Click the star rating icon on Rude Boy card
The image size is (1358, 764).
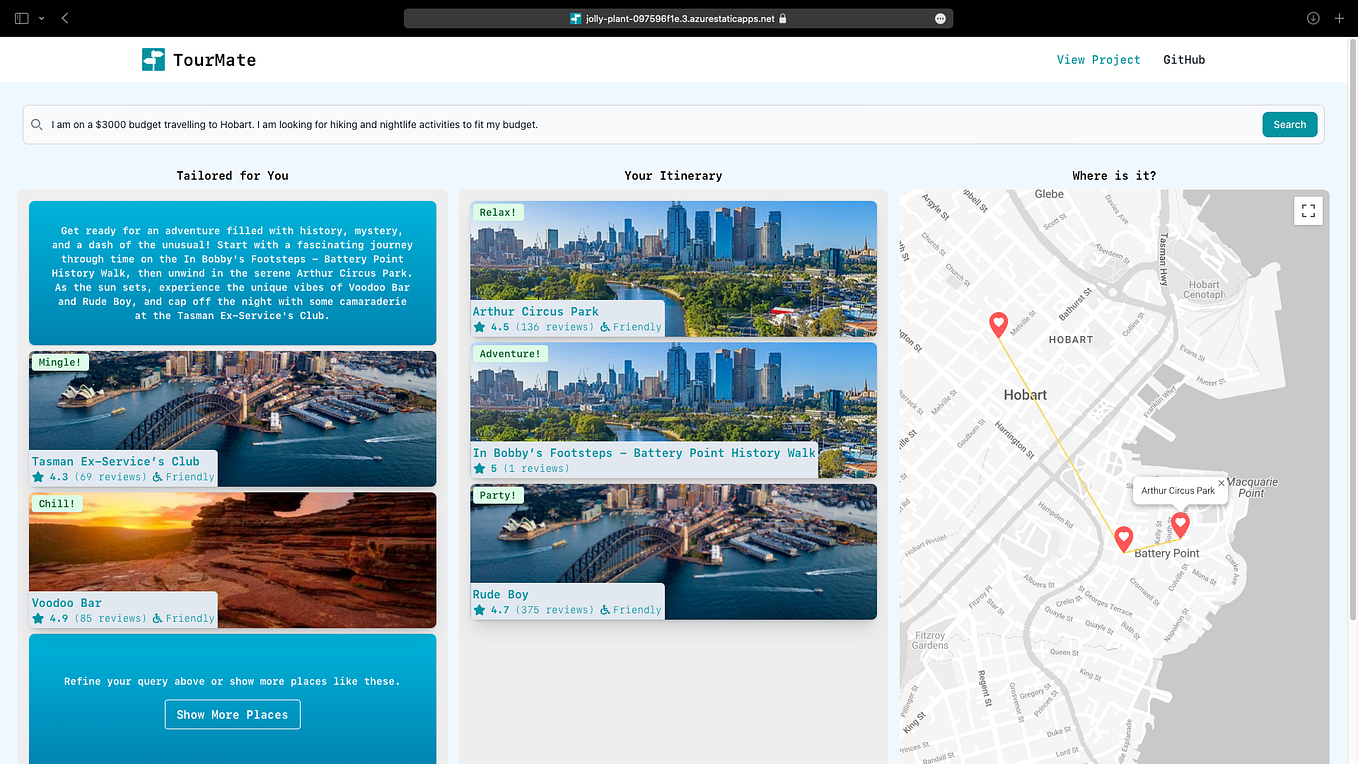coord(478,608)
